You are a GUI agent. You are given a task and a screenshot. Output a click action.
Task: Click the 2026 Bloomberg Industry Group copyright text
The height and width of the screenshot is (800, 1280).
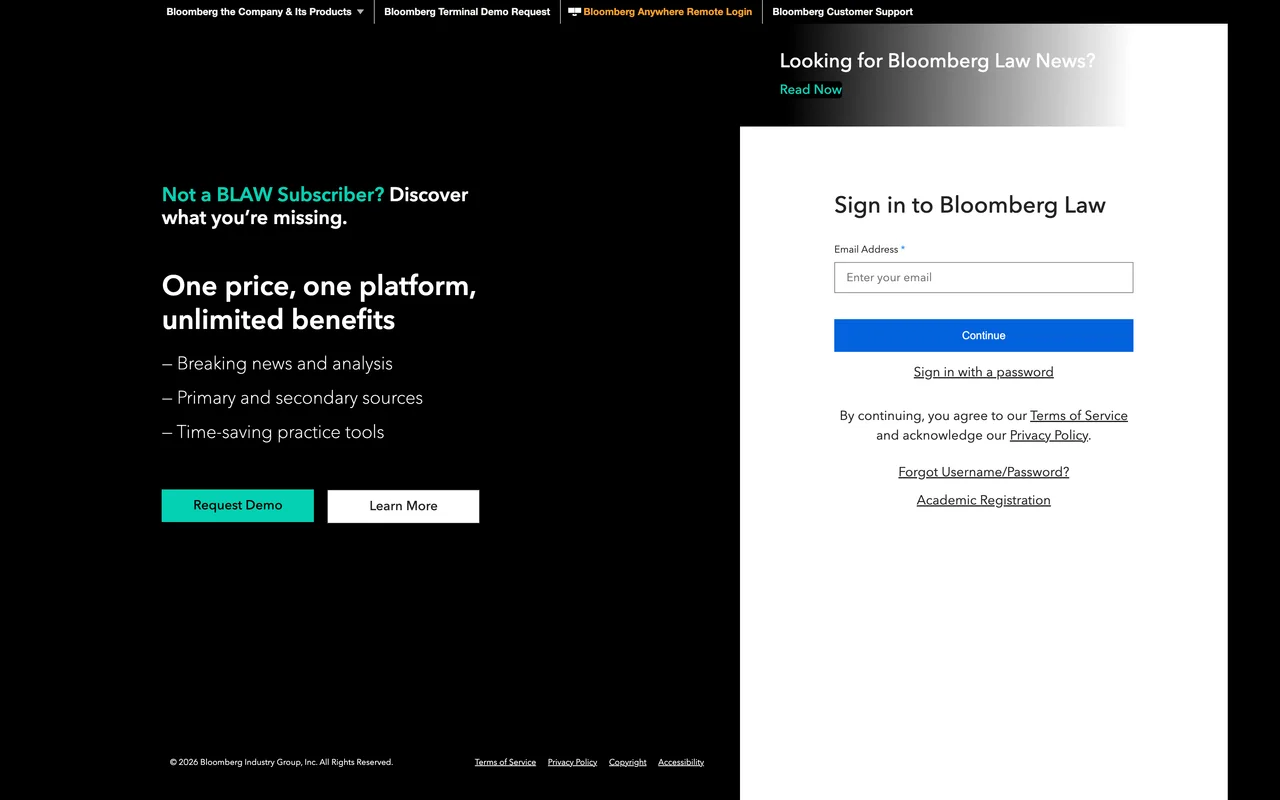tap(281, 762)
